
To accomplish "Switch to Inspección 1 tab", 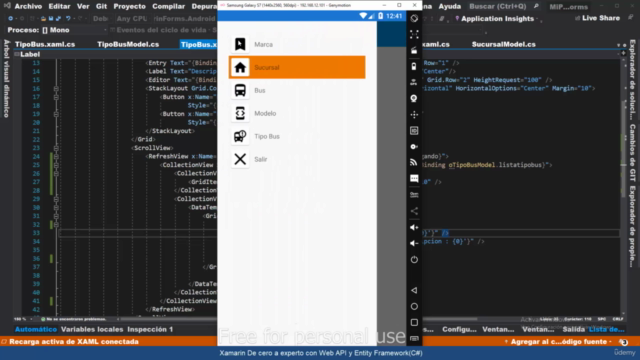I will coord(150,329).
